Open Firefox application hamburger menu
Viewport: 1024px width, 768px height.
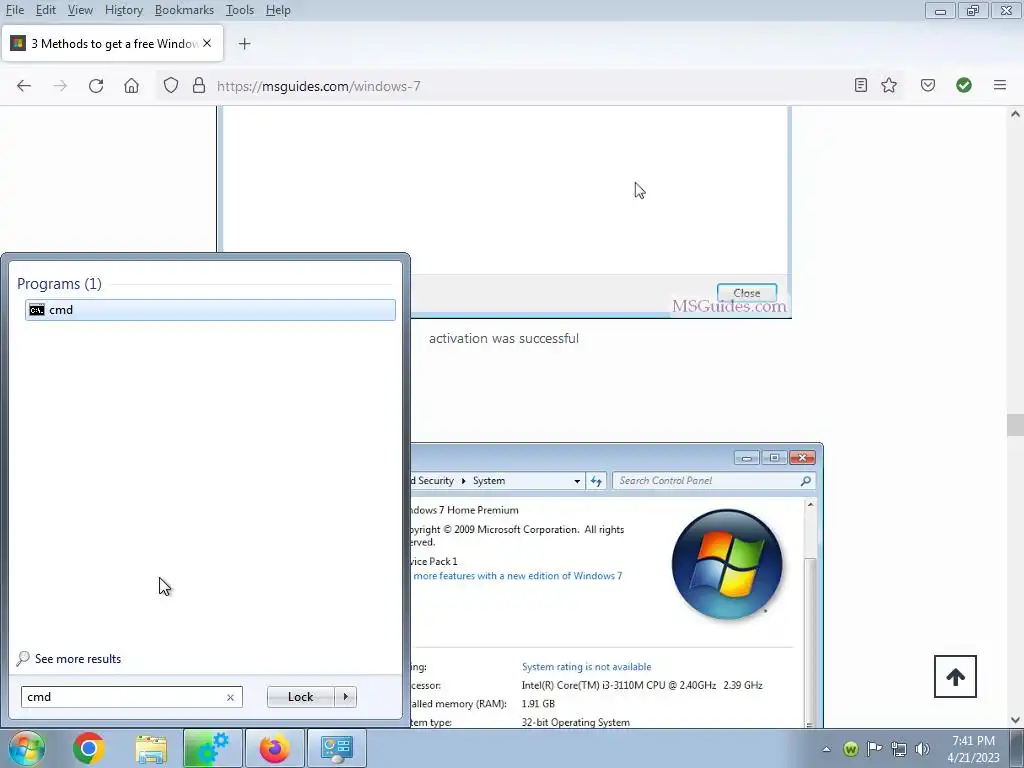click(1000, 85)
